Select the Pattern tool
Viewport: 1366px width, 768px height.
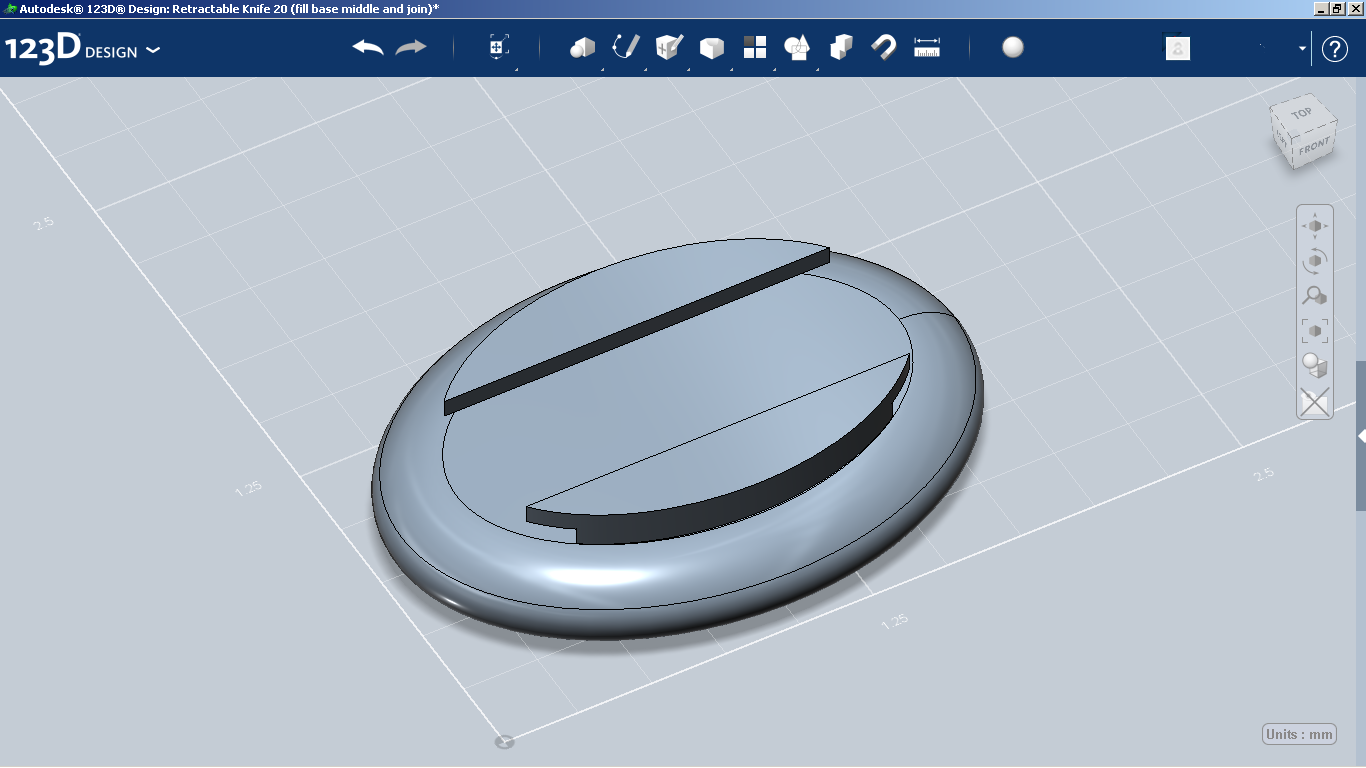tap(755, 48)
